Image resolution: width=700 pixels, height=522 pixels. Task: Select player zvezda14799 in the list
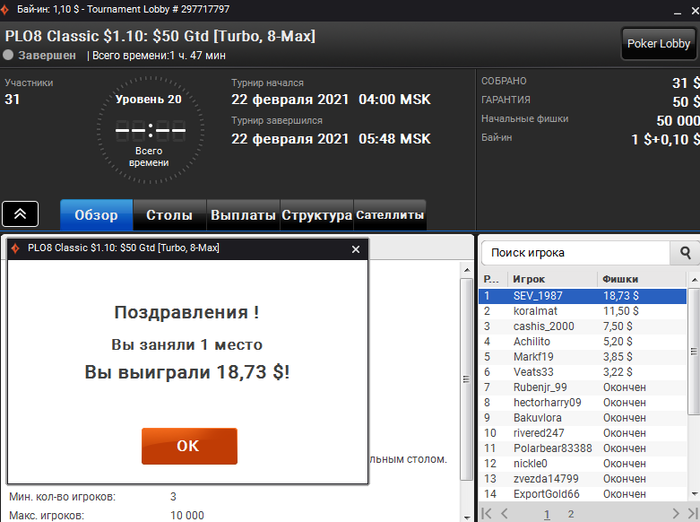583,479
